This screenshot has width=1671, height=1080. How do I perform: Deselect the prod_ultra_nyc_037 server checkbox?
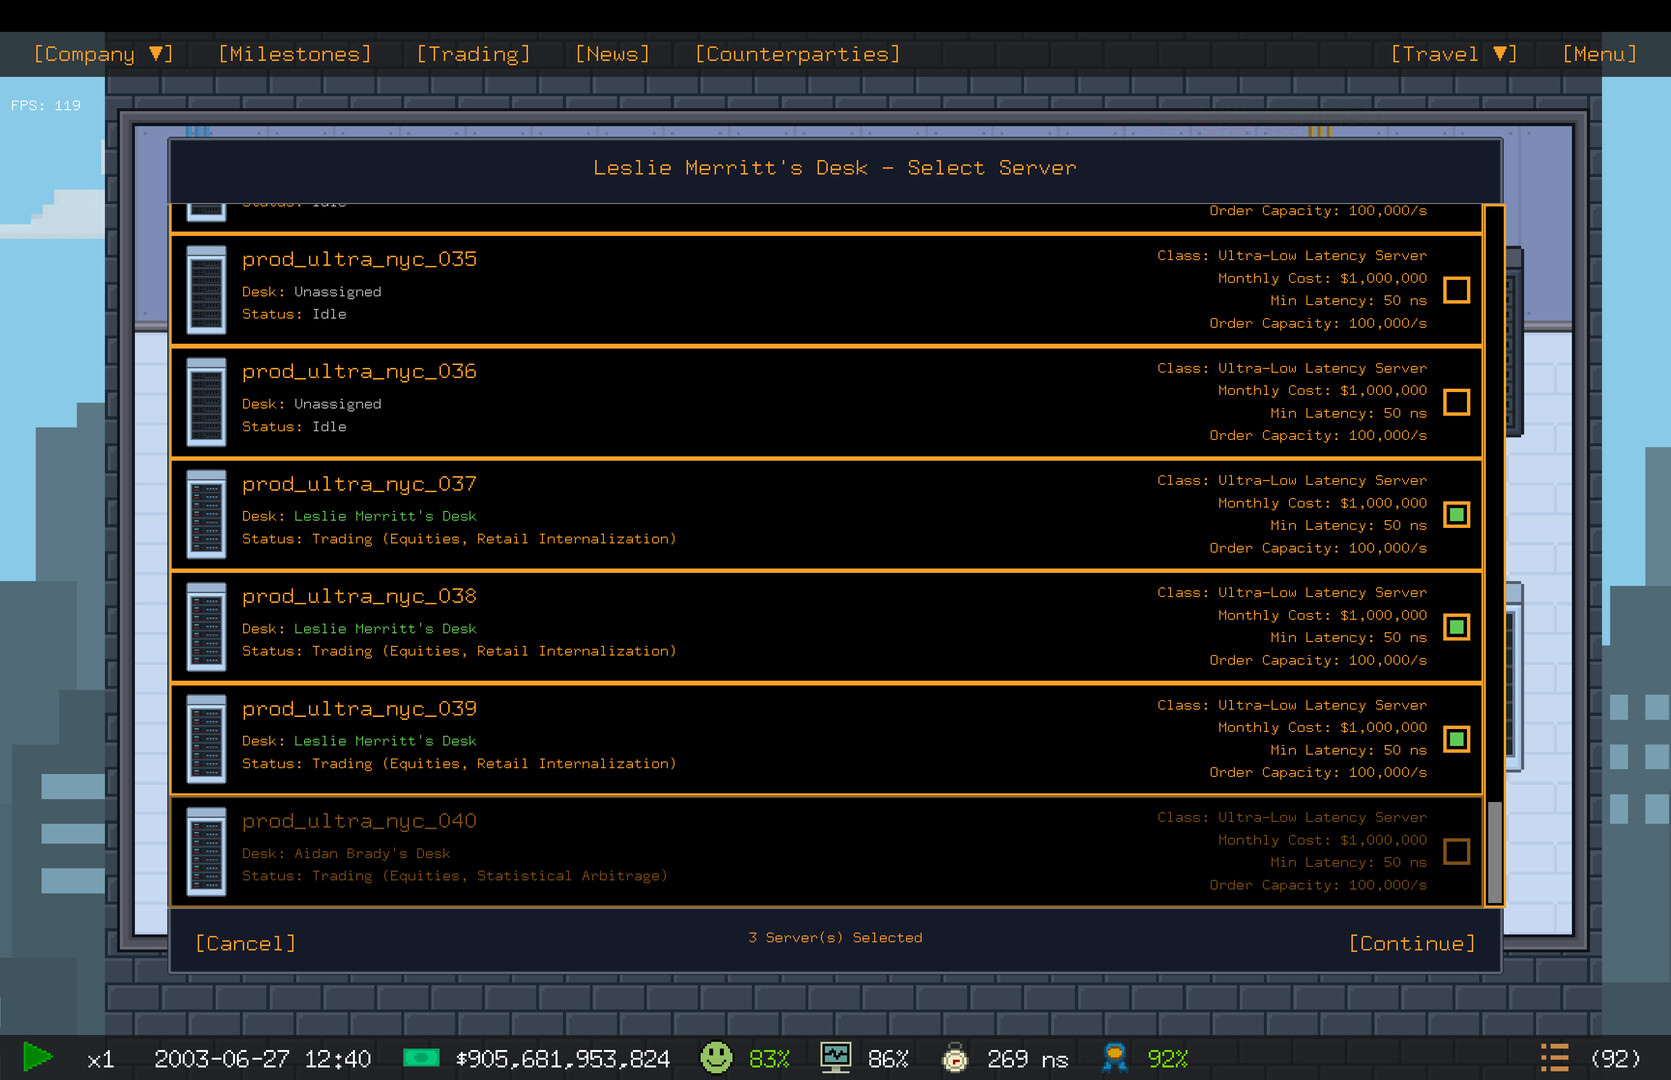click(1457, 514)
